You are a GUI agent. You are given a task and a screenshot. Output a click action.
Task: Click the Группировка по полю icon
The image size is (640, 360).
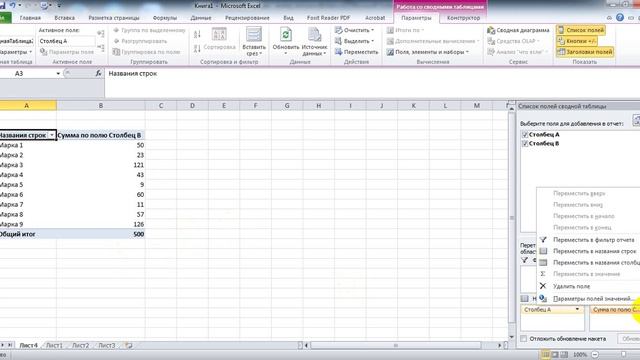click(x=116, y=52)
